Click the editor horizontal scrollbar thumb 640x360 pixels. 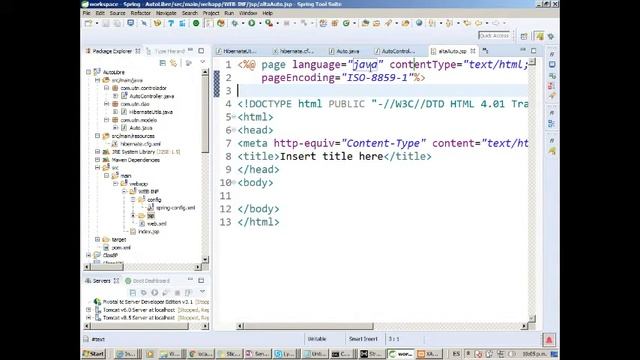[309, 326]
